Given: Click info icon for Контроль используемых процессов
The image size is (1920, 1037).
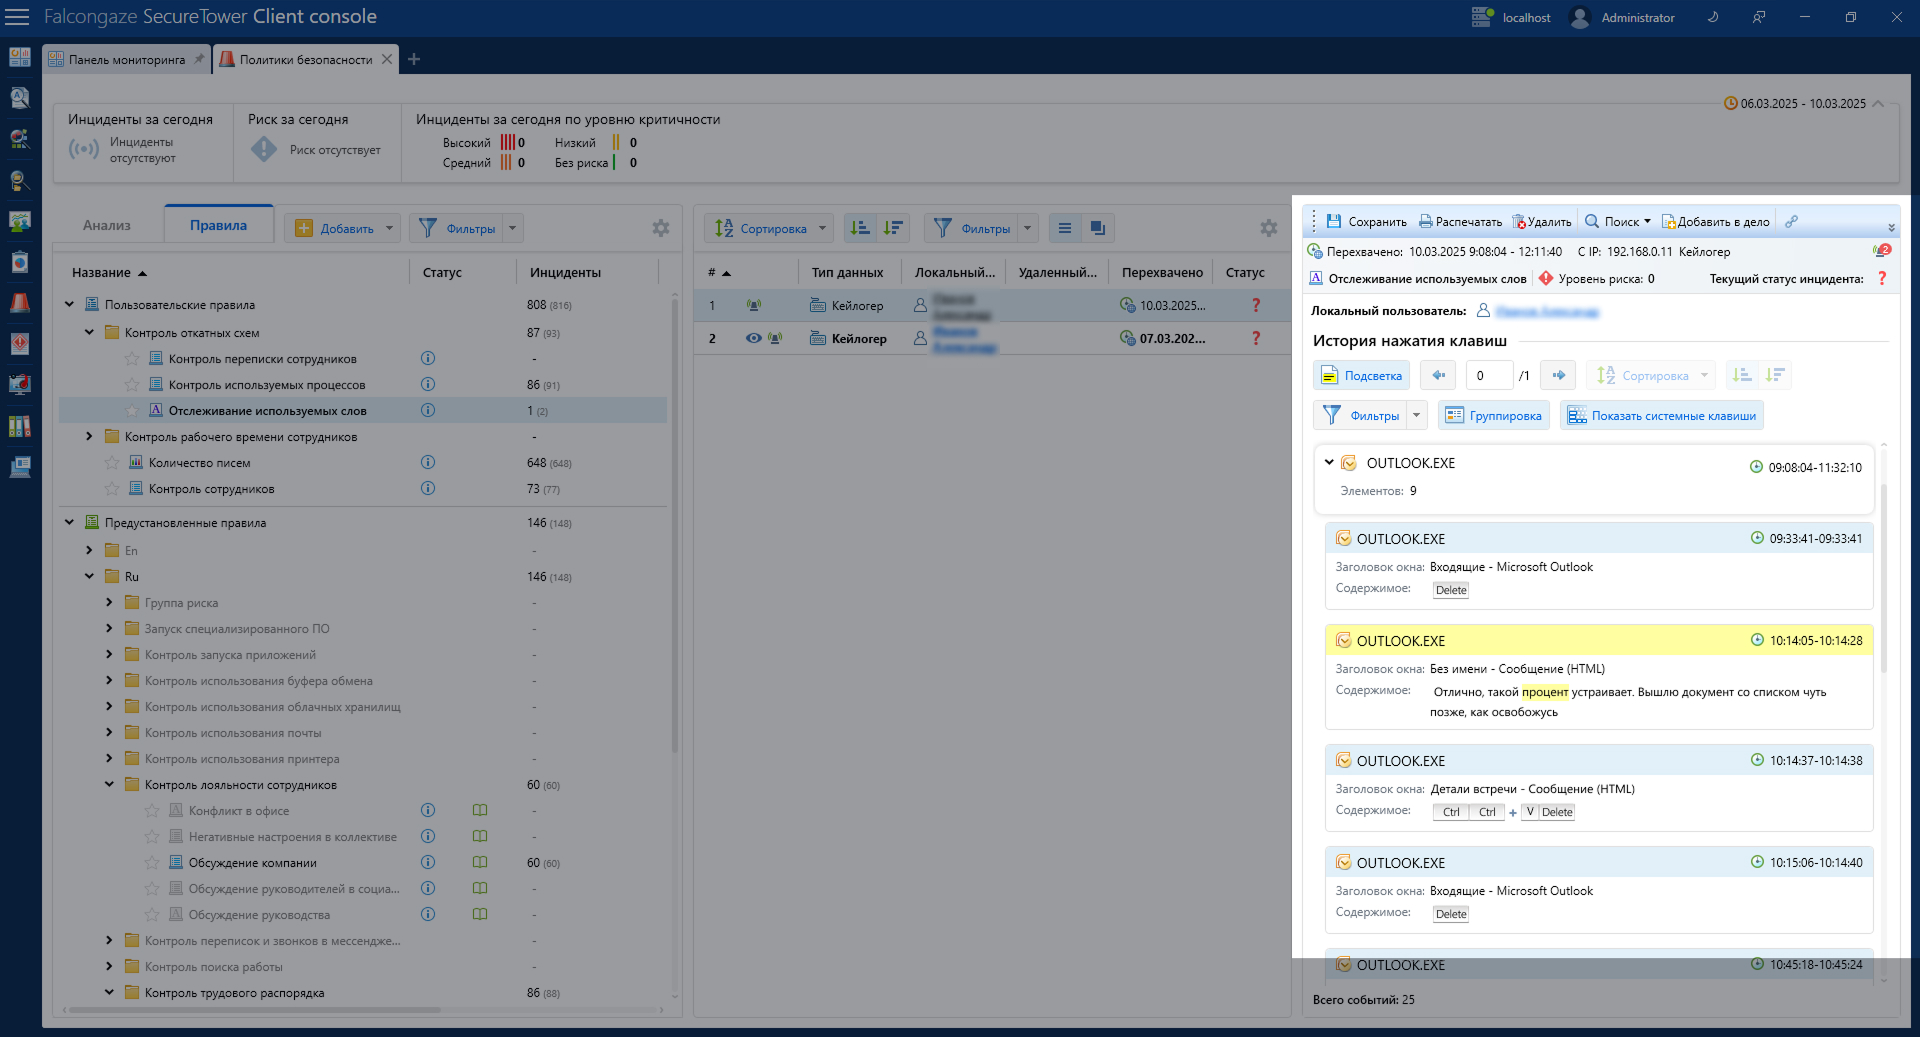Looking at the screenshot, I should (428, 384).
